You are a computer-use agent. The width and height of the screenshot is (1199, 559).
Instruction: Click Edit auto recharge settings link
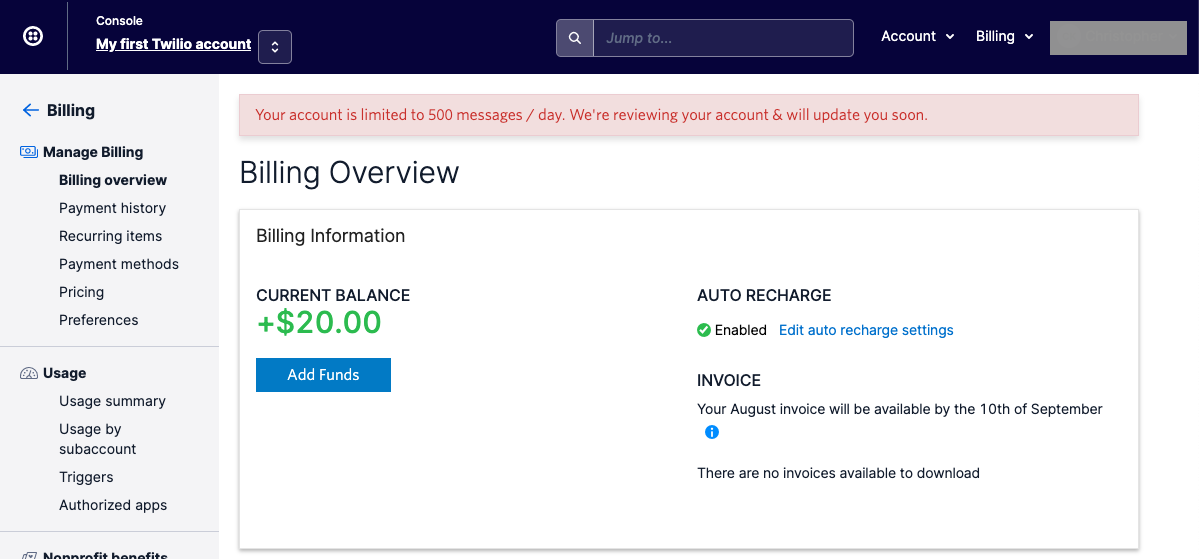click(866, 330)
